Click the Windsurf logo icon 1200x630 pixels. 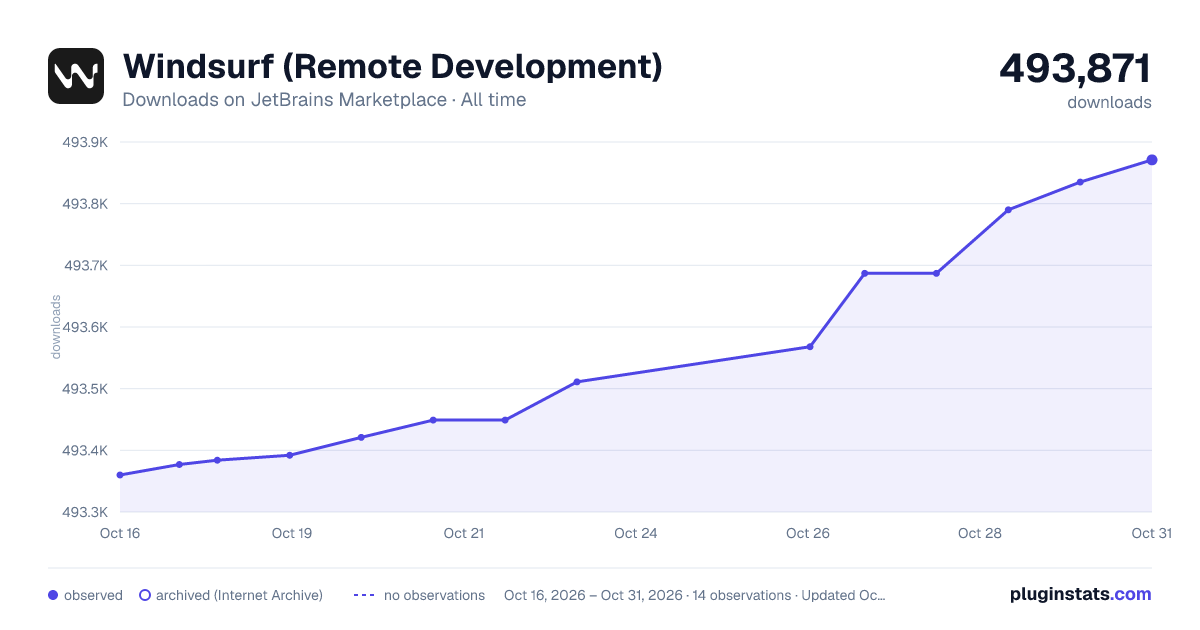point(76,76)
